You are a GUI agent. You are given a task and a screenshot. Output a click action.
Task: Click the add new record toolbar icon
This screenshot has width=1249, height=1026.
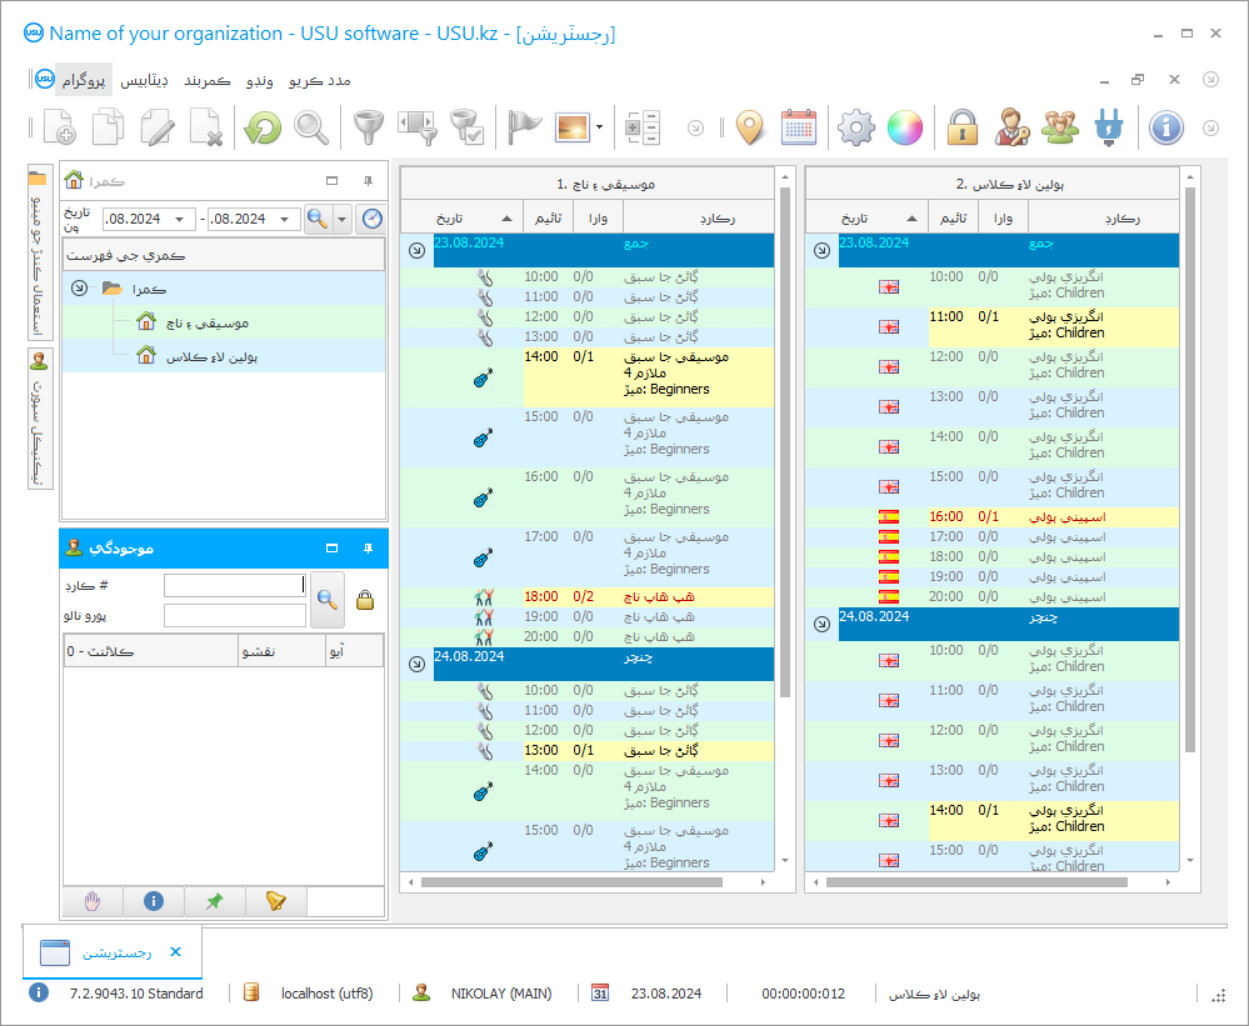[59, 128]
